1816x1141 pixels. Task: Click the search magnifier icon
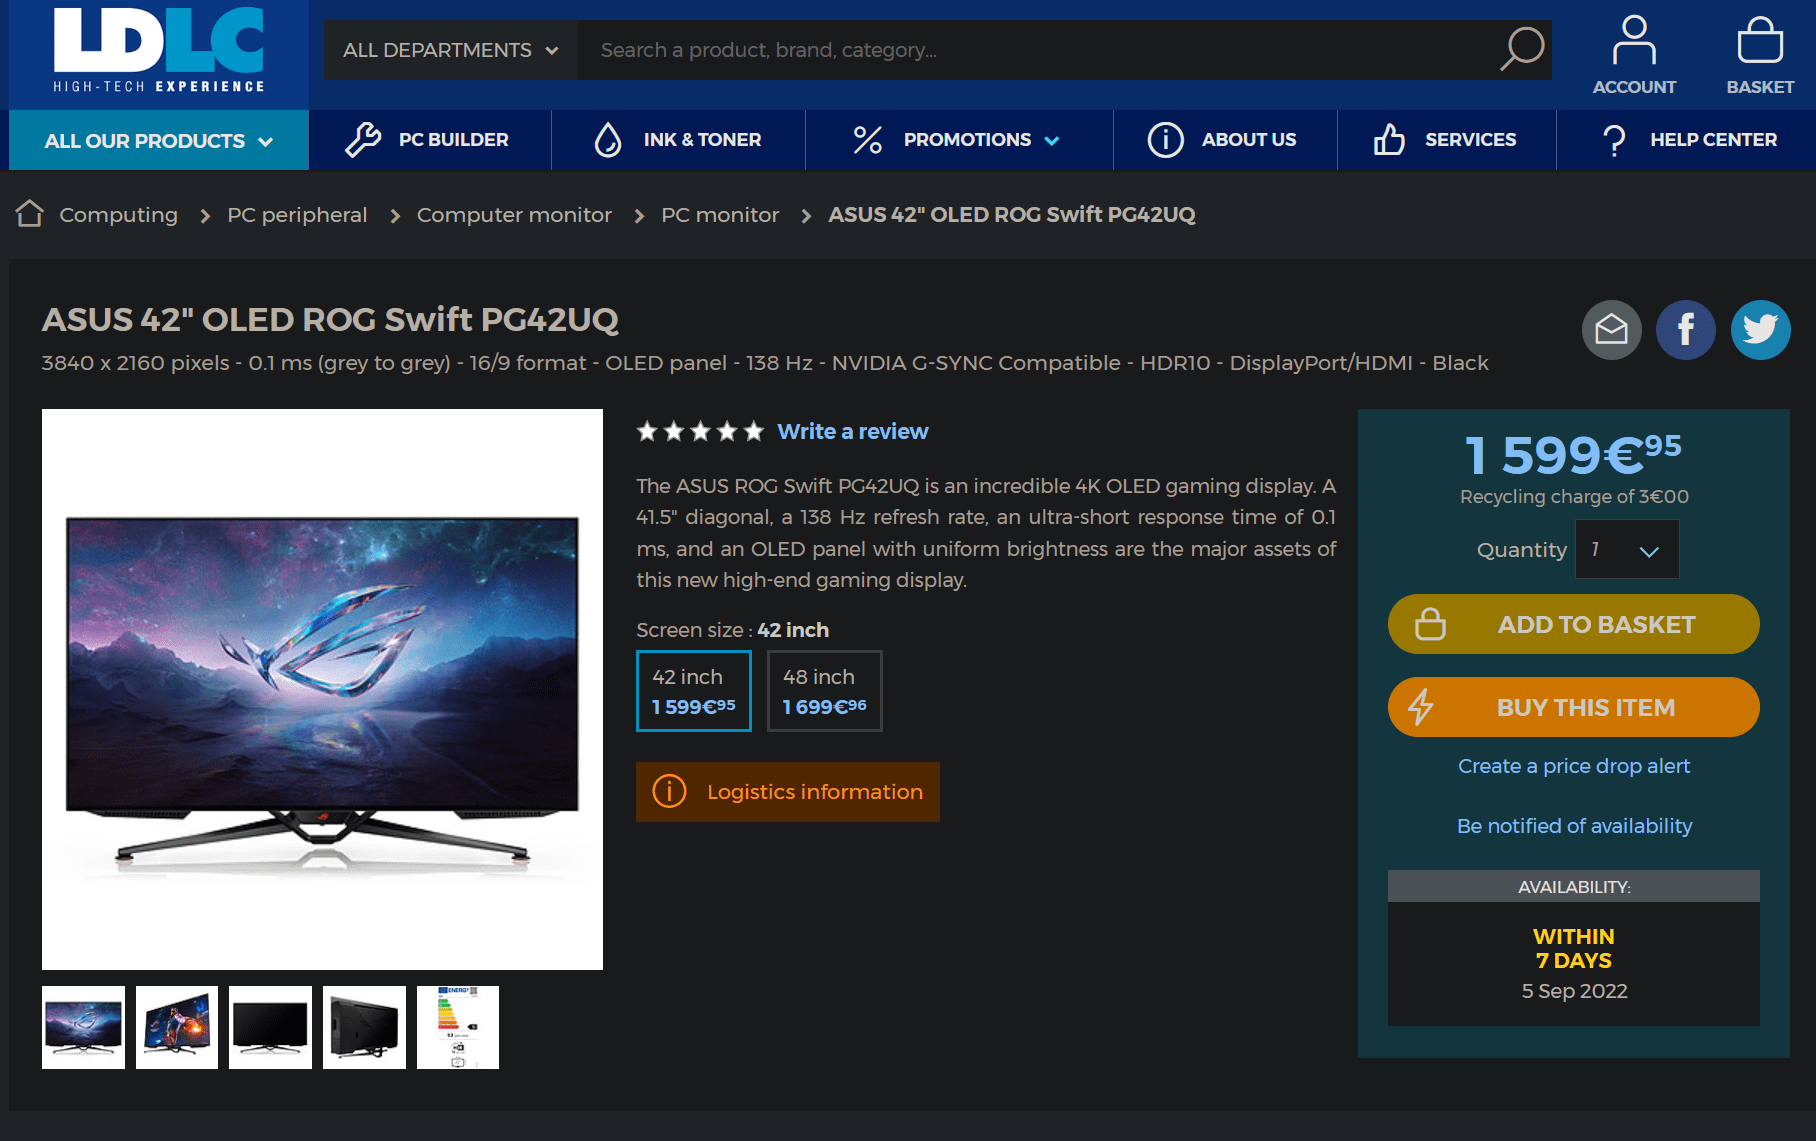[x=1522, y=49]
